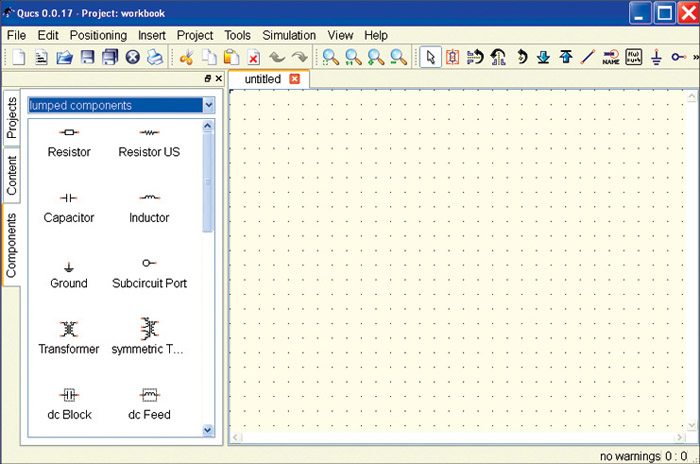The width and height of the screenshot is (700, 464).
Task: Close the untitled document tab
Action: [x=294, y=79]
